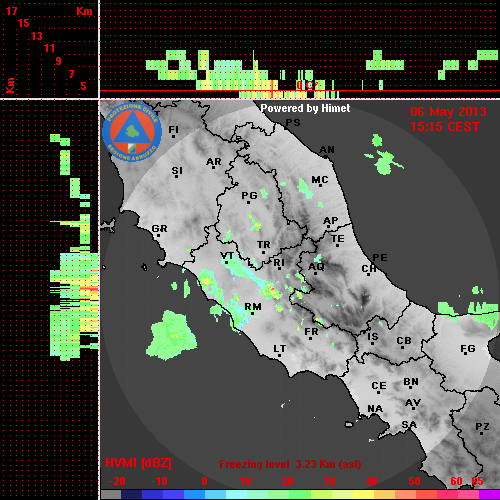Click the AR city label
Screen dimensions: 500x500
[x=214, y=162]
